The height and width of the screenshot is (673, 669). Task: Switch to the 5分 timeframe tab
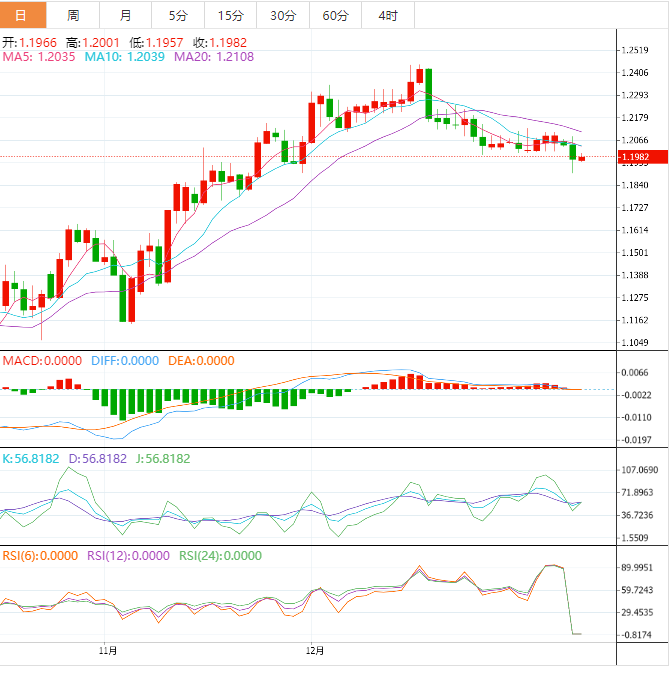coord(177,15)
